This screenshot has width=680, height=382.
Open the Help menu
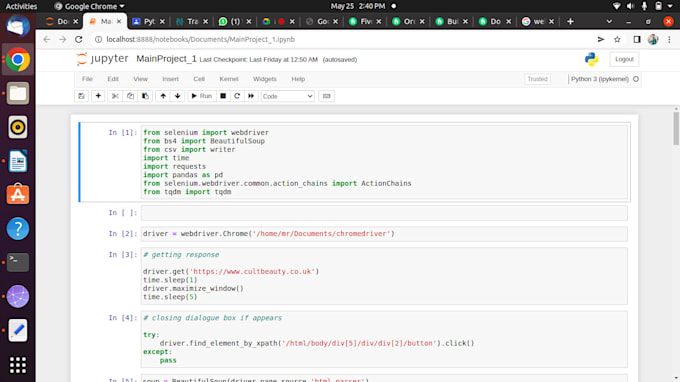[x=298, y=79]
